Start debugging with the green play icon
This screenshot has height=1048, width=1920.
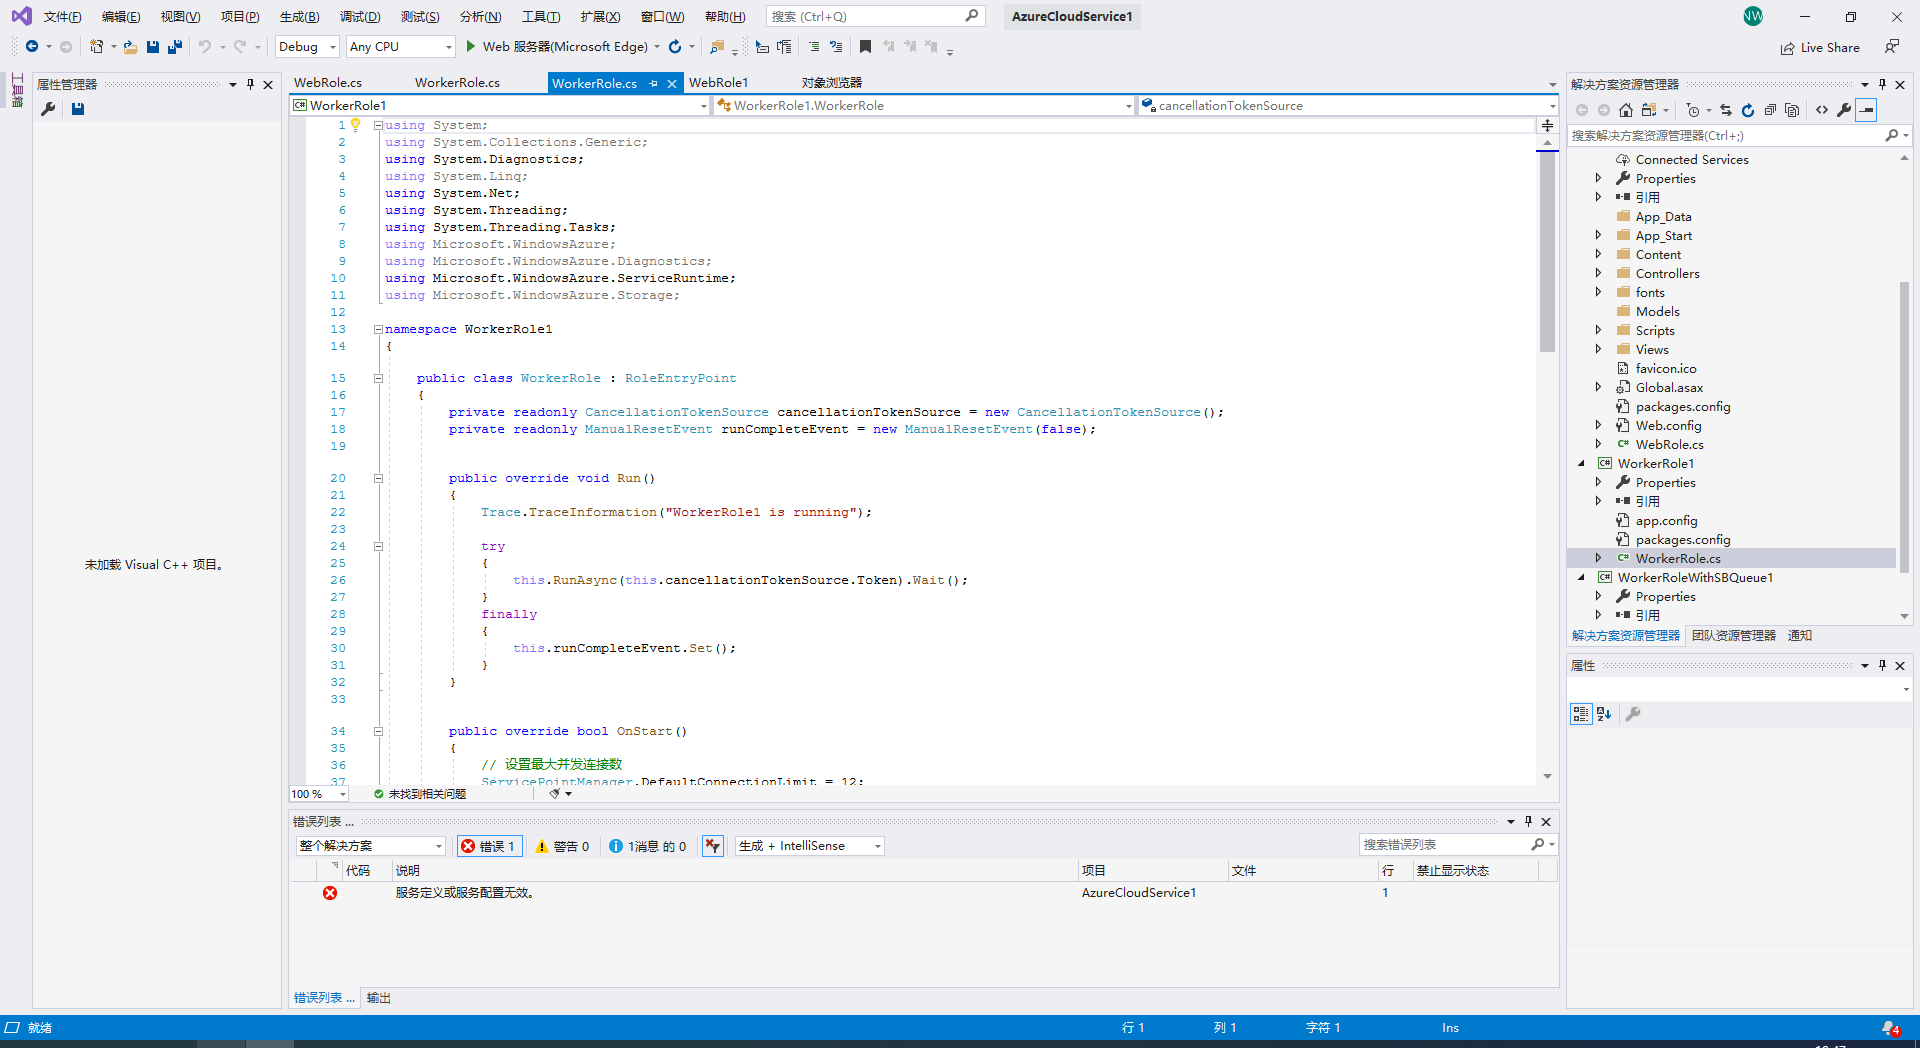[470, 47]
